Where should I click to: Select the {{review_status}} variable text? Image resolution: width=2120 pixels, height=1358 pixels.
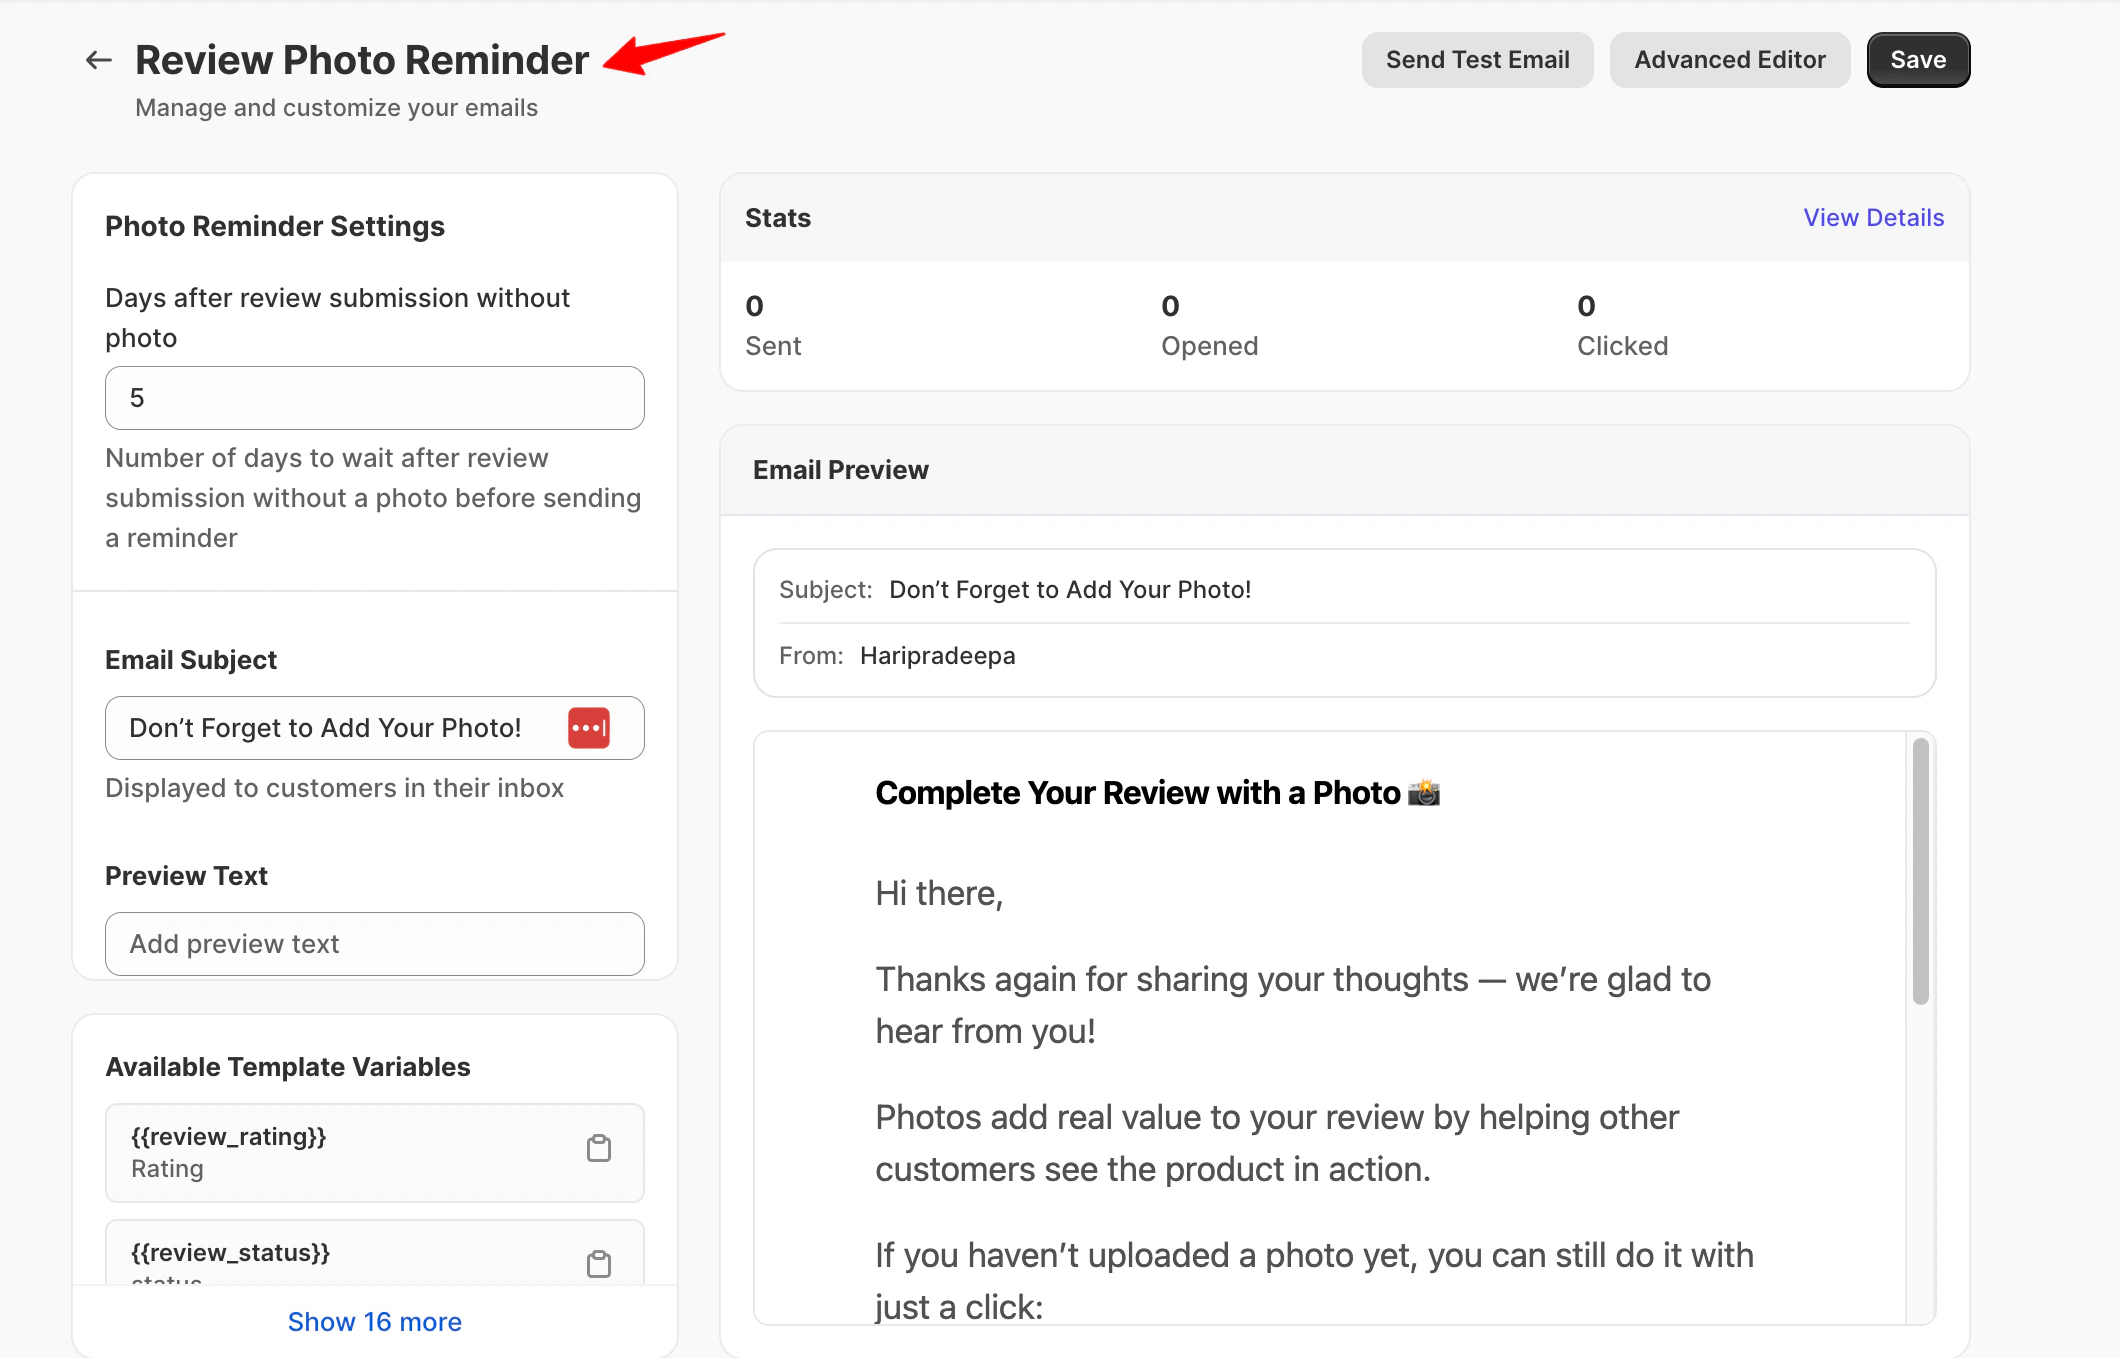click(231, 1253)
